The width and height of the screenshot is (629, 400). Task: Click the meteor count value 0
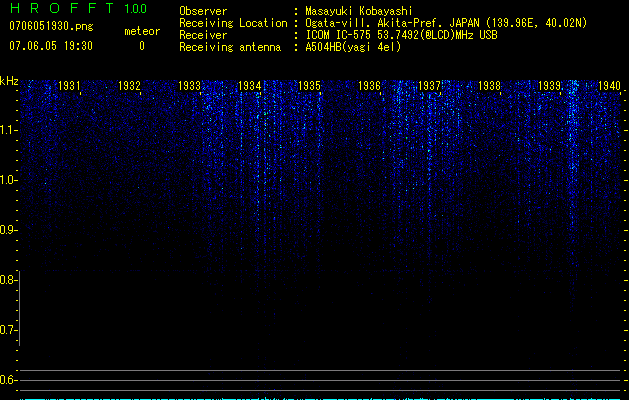142,46
